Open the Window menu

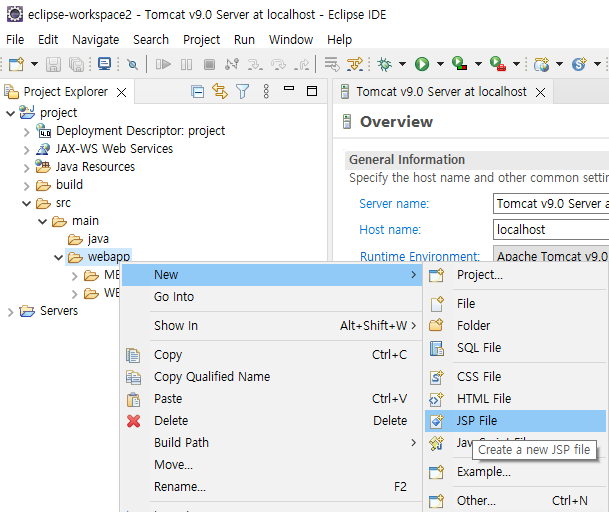(291, 40)
